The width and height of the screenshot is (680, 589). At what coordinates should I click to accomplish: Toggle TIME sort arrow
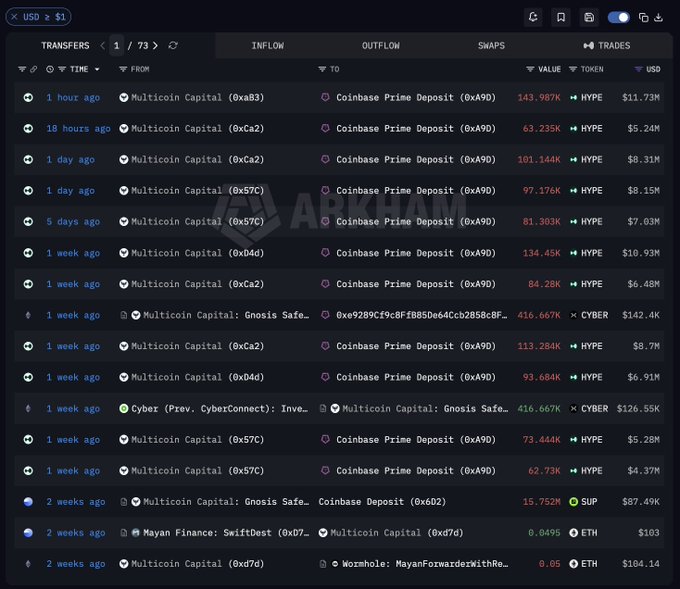[97, 69]
